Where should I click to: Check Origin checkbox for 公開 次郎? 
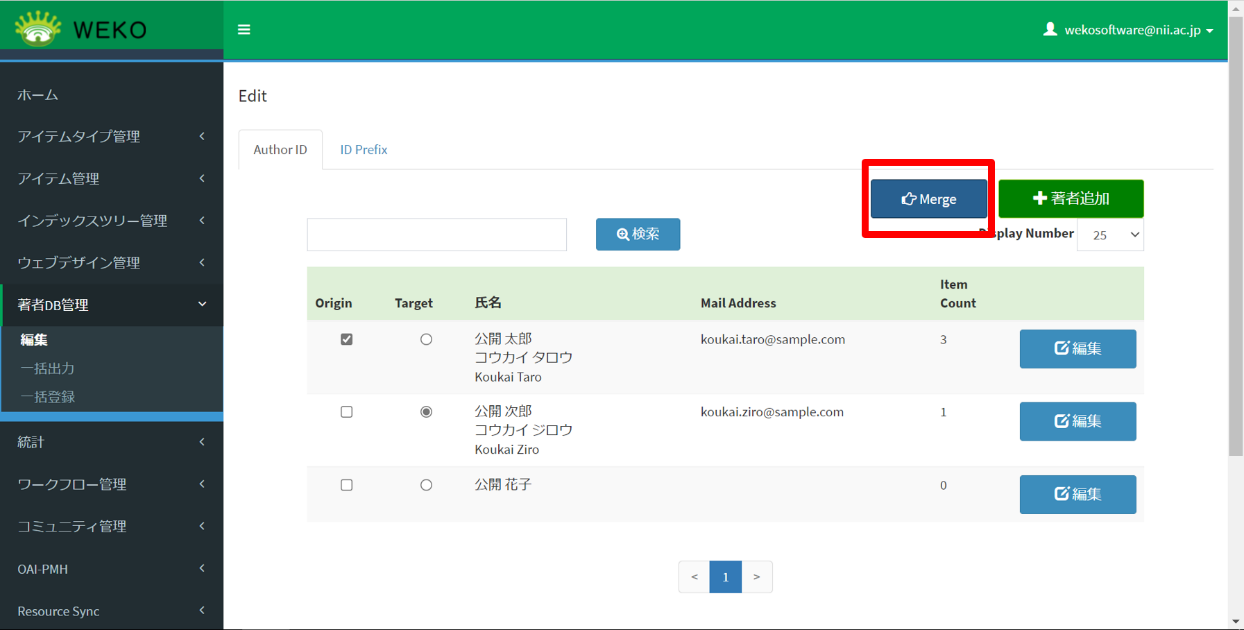347,412
